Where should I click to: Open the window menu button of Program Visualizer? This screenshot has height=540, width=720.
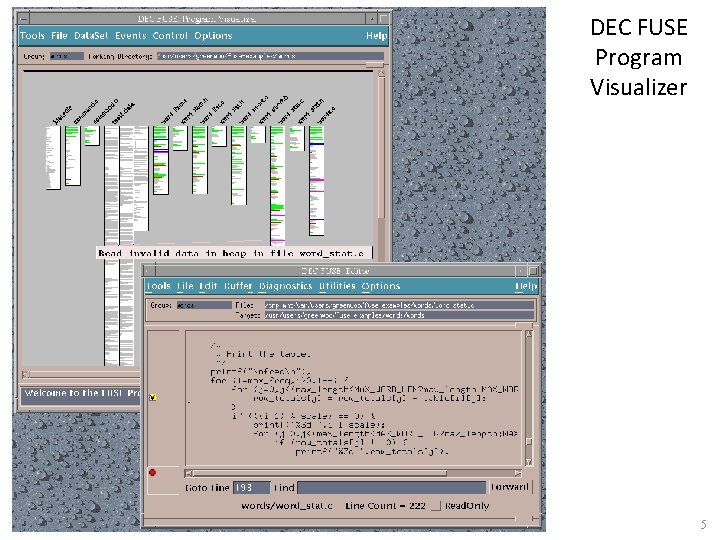pos(24,18)
